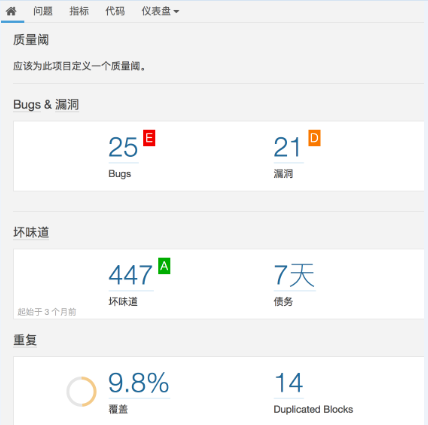Open the 问题 tab

(x=43, y=11)
